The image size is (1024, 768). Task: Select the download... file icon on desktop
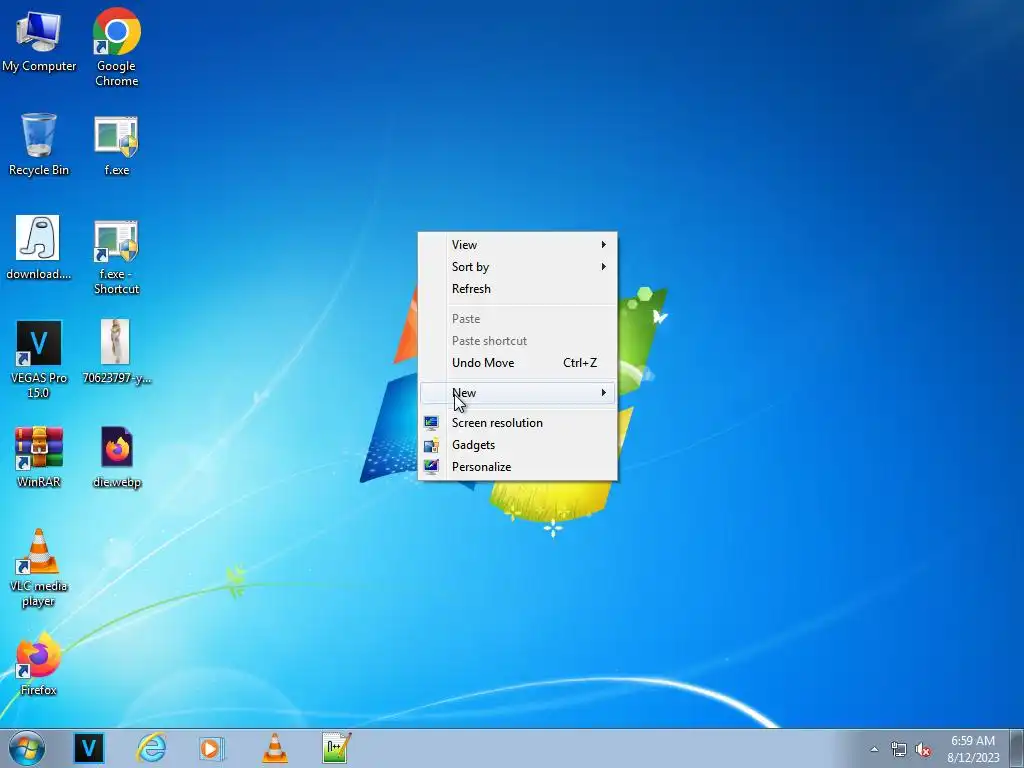[x=39, y=248]
